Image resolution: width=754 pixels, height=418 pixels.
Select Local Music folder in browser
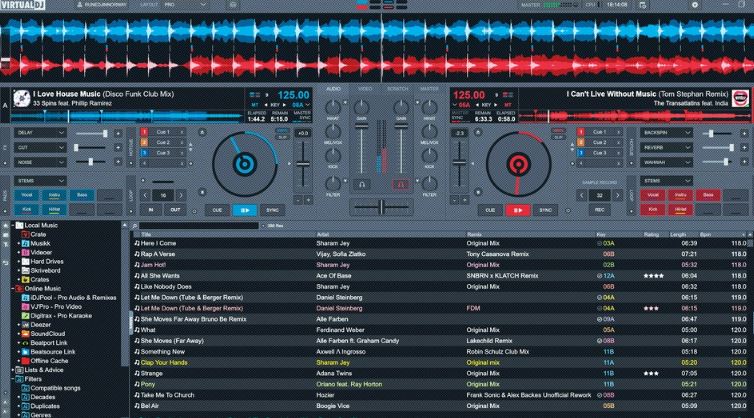tap(41, 225)
